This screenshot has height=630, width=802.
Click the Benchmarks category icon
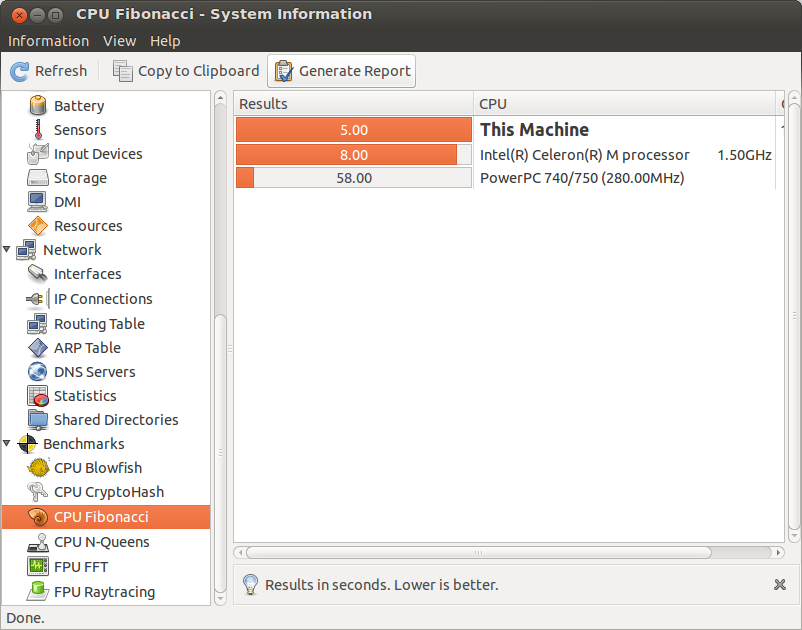27,444
